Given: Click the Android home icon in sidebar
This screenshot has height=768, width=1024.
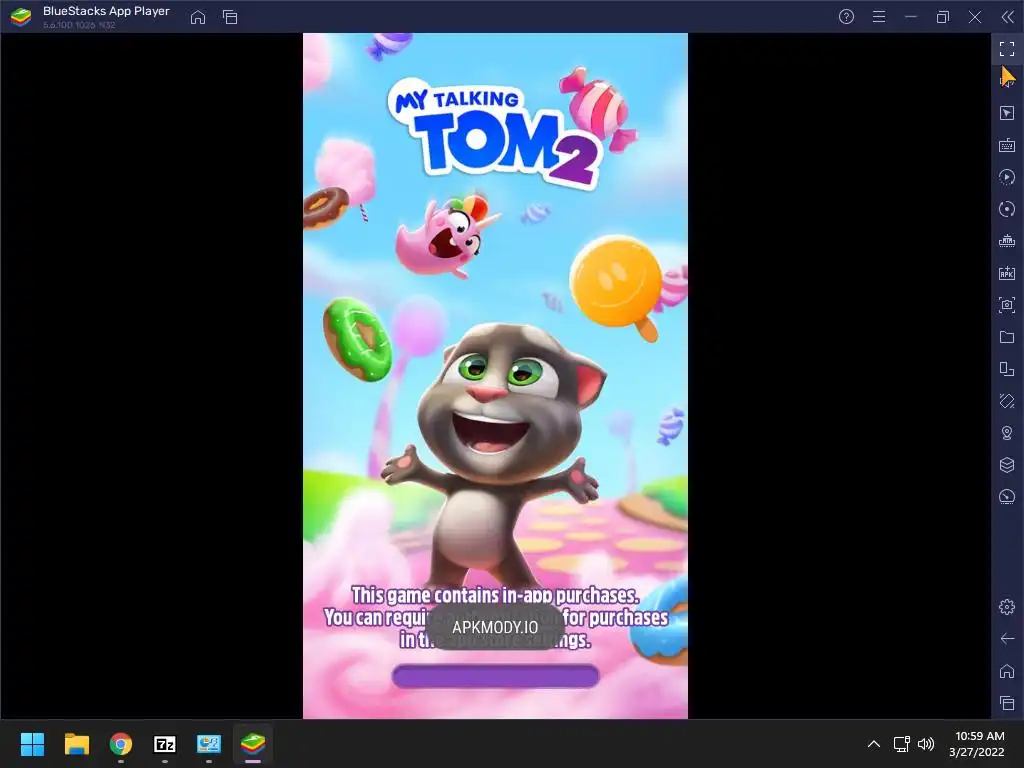Looking at the screenshot, I should click(x=1007, y=671).
